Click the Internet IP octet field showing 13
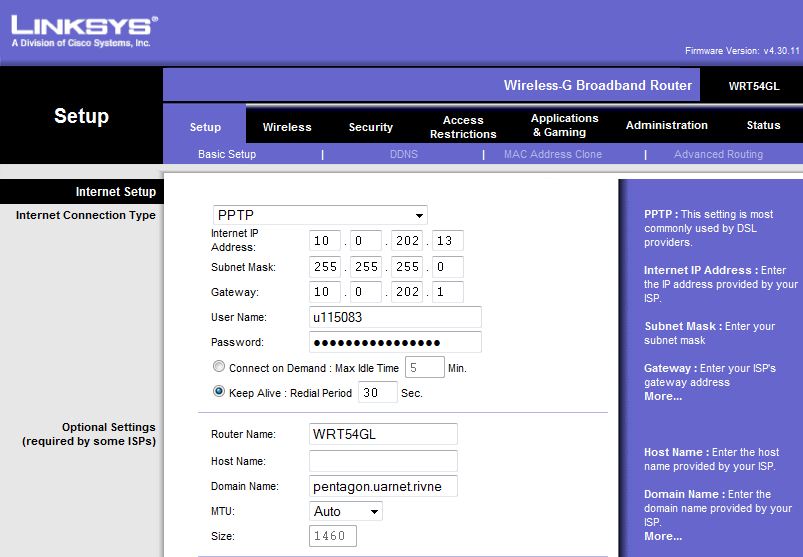 tap(448, 241)
